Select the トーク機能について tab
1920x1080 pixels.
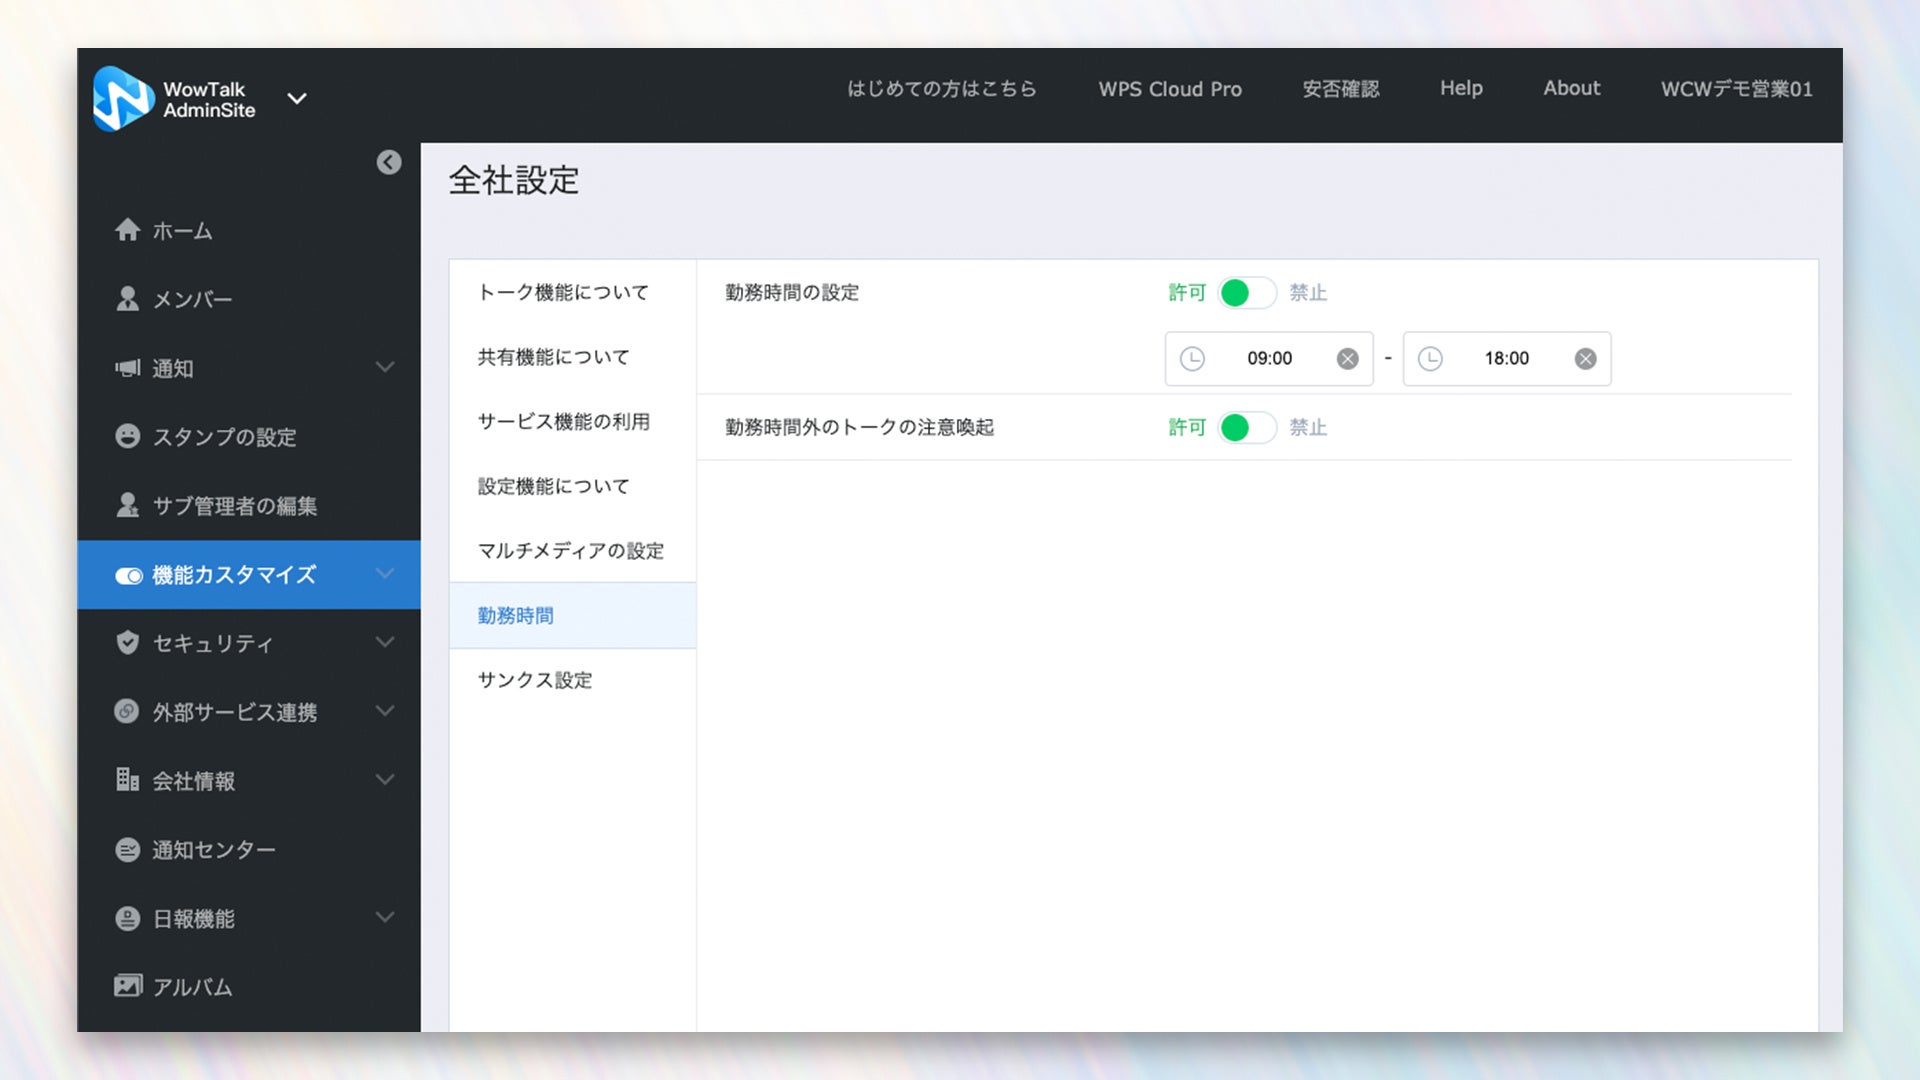[x=563, y=292]
